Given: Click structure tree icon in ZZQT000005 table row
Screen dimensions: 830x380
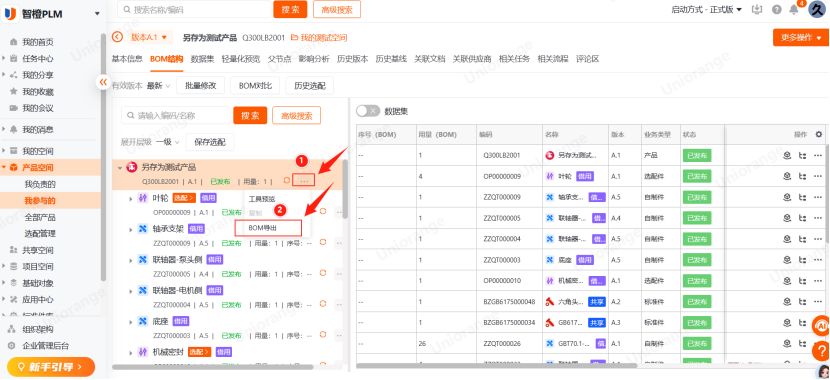Looking at the screenshot, I should [x=802, y=218].
